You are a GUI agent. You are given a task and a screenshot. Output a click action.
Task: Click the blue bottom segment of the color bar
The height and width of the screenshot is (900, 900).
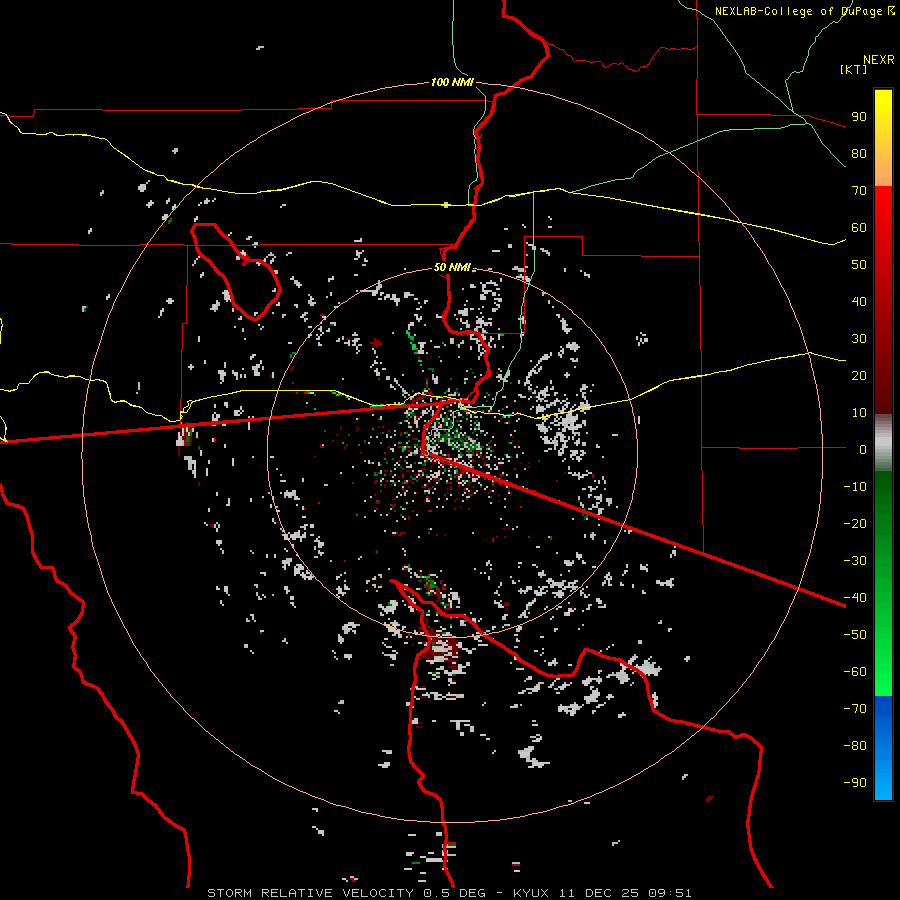pos(883,747)
